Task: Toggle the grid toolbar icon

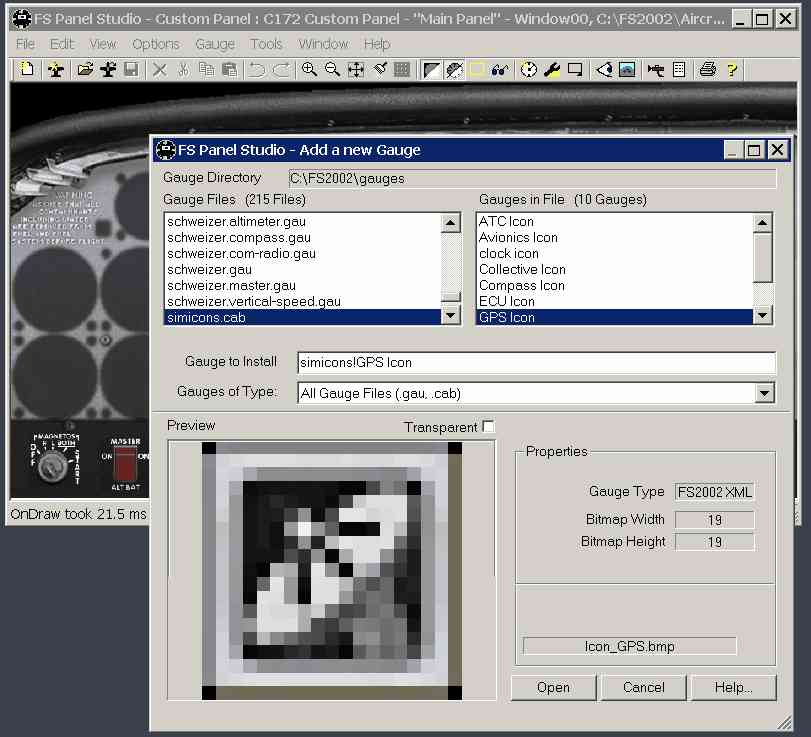Action: pyautogui.click(x=402, y=69)
